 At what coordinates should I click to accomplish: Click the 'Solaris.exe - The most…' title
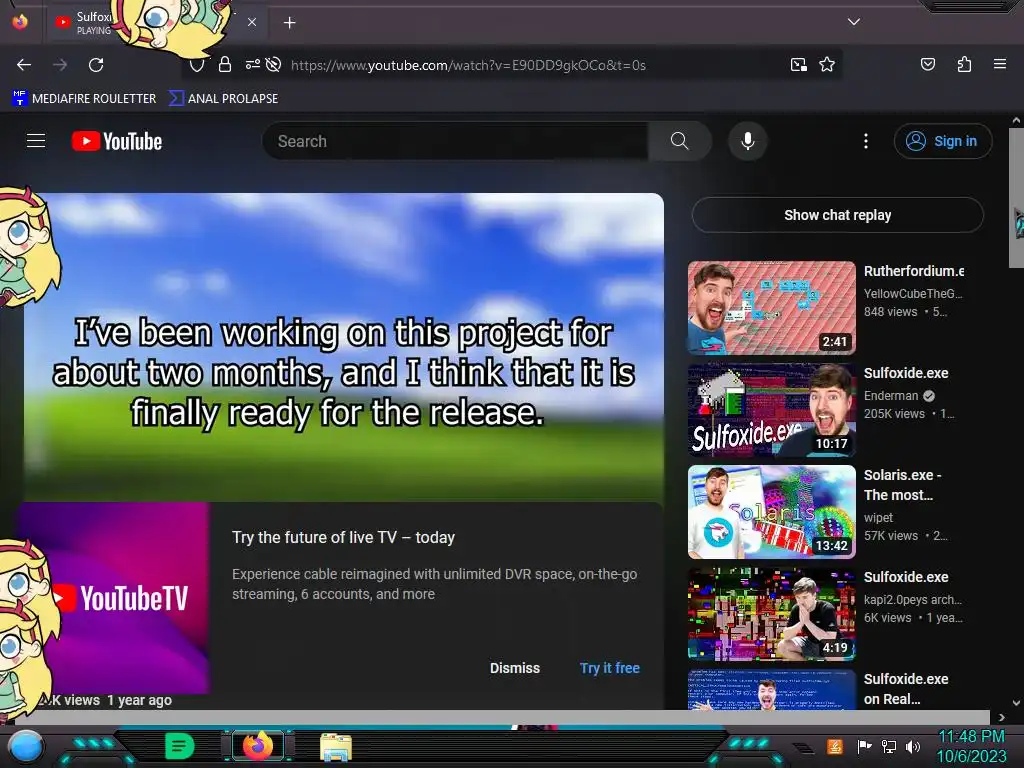click(903, 485)
